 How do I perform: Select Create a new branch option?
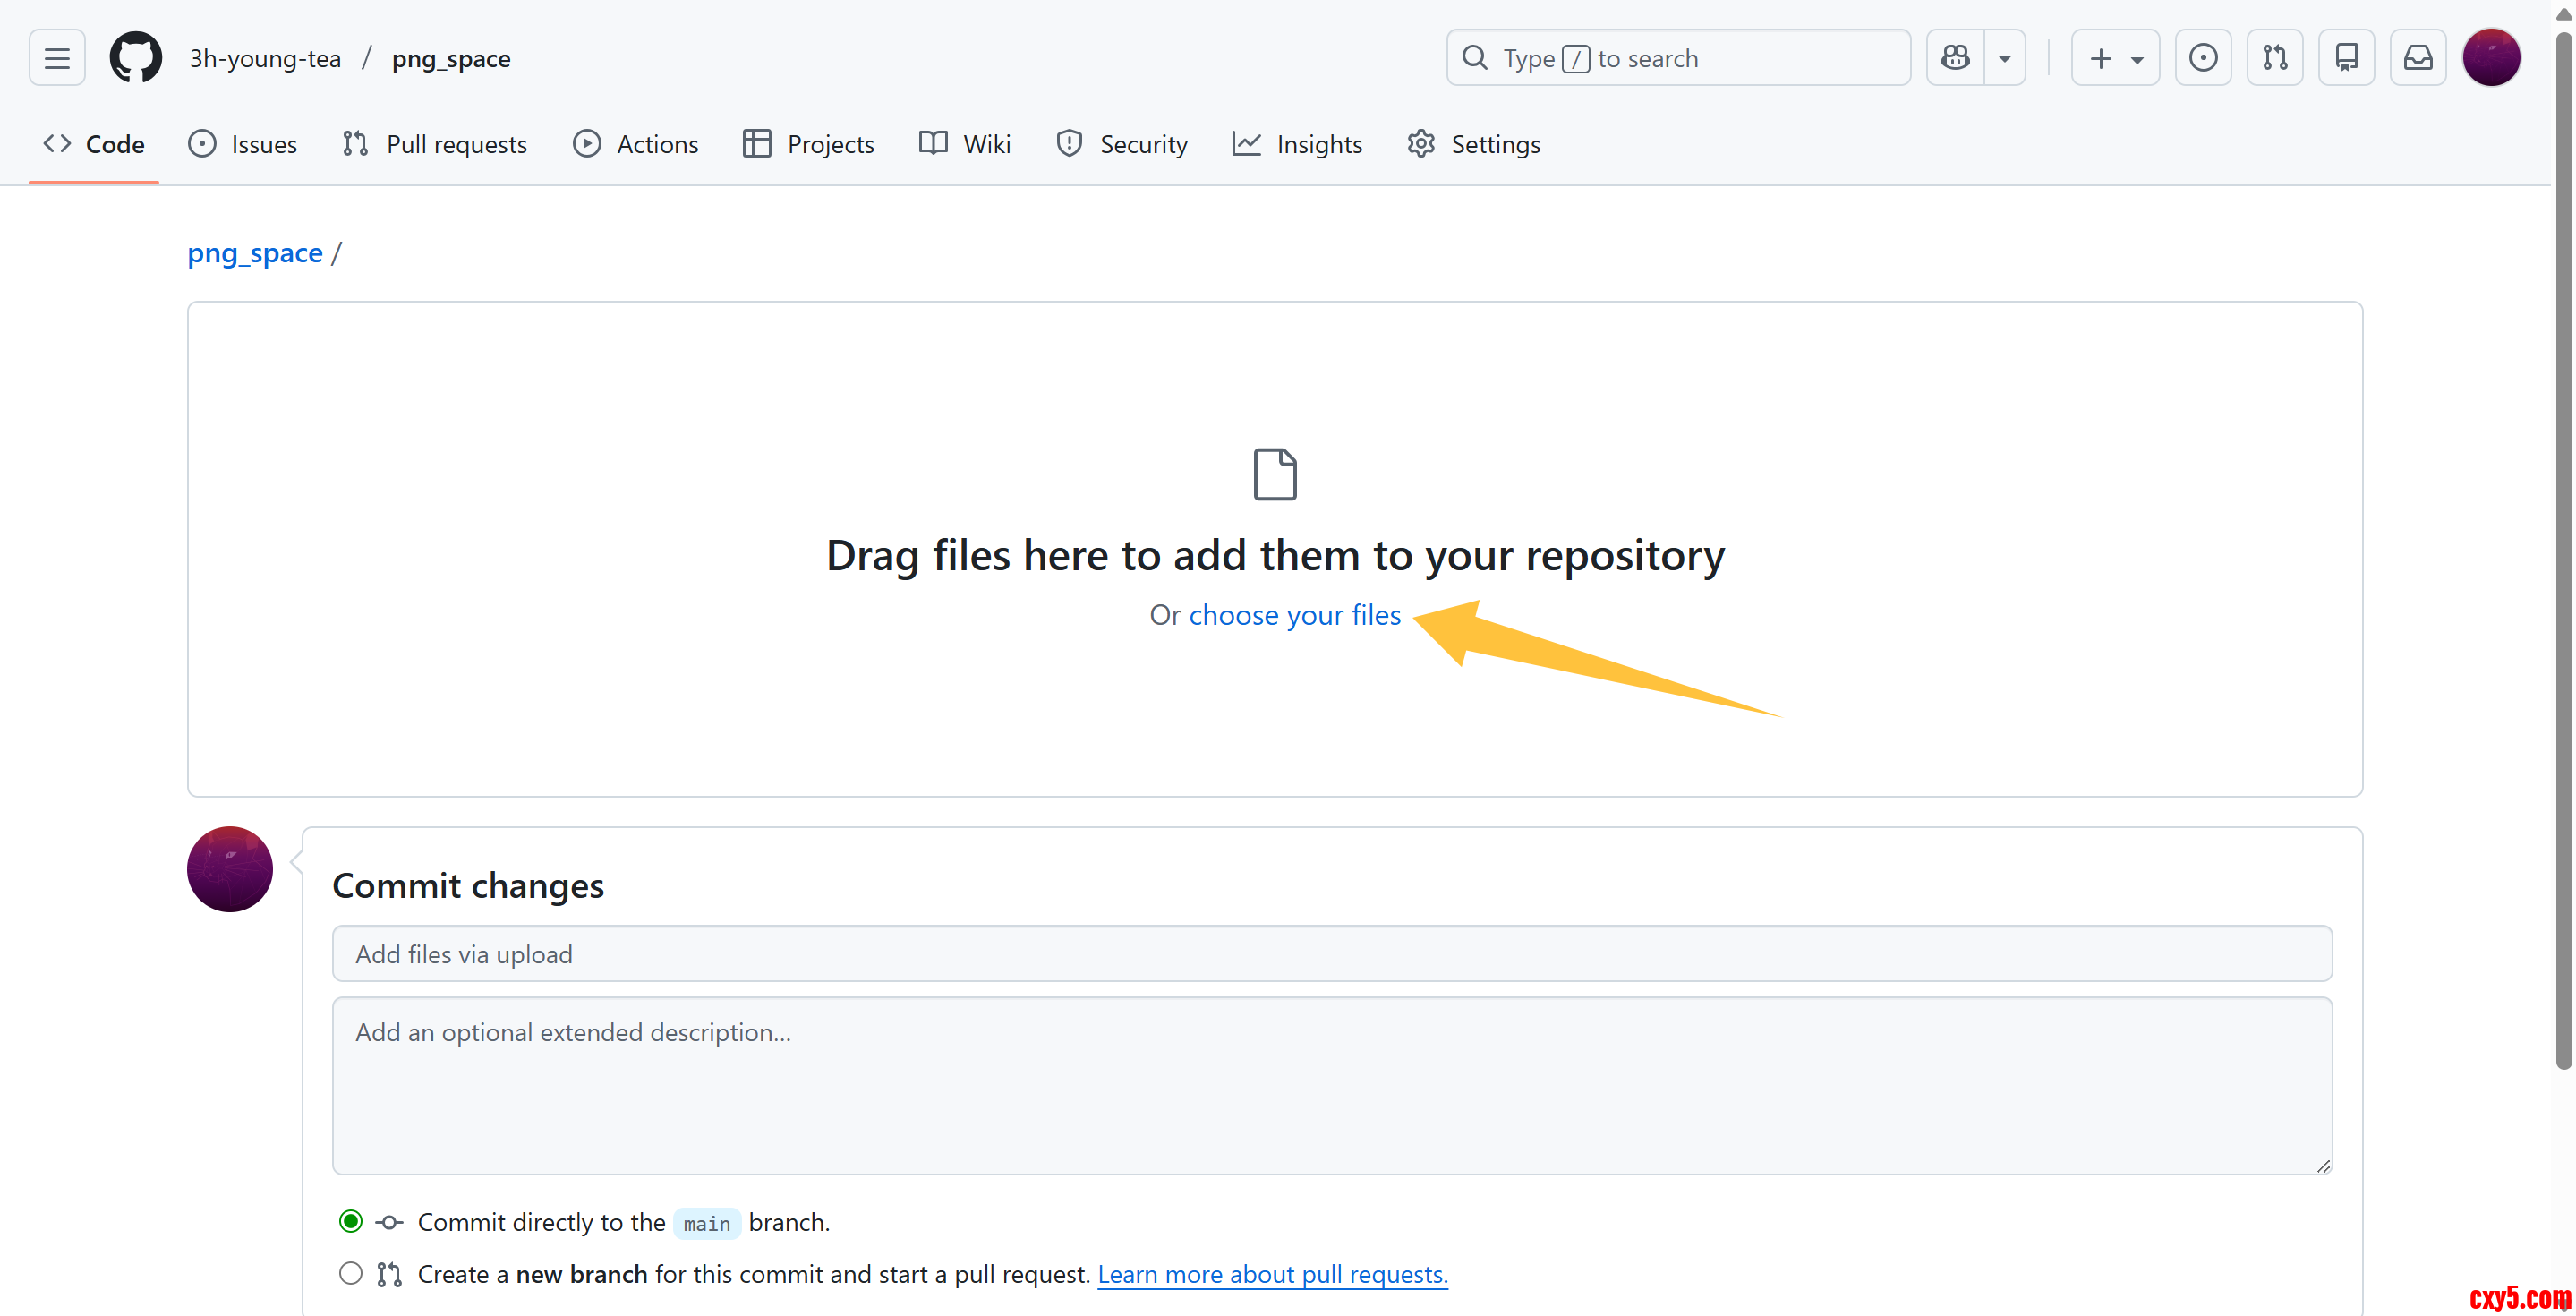point(350,1273)
